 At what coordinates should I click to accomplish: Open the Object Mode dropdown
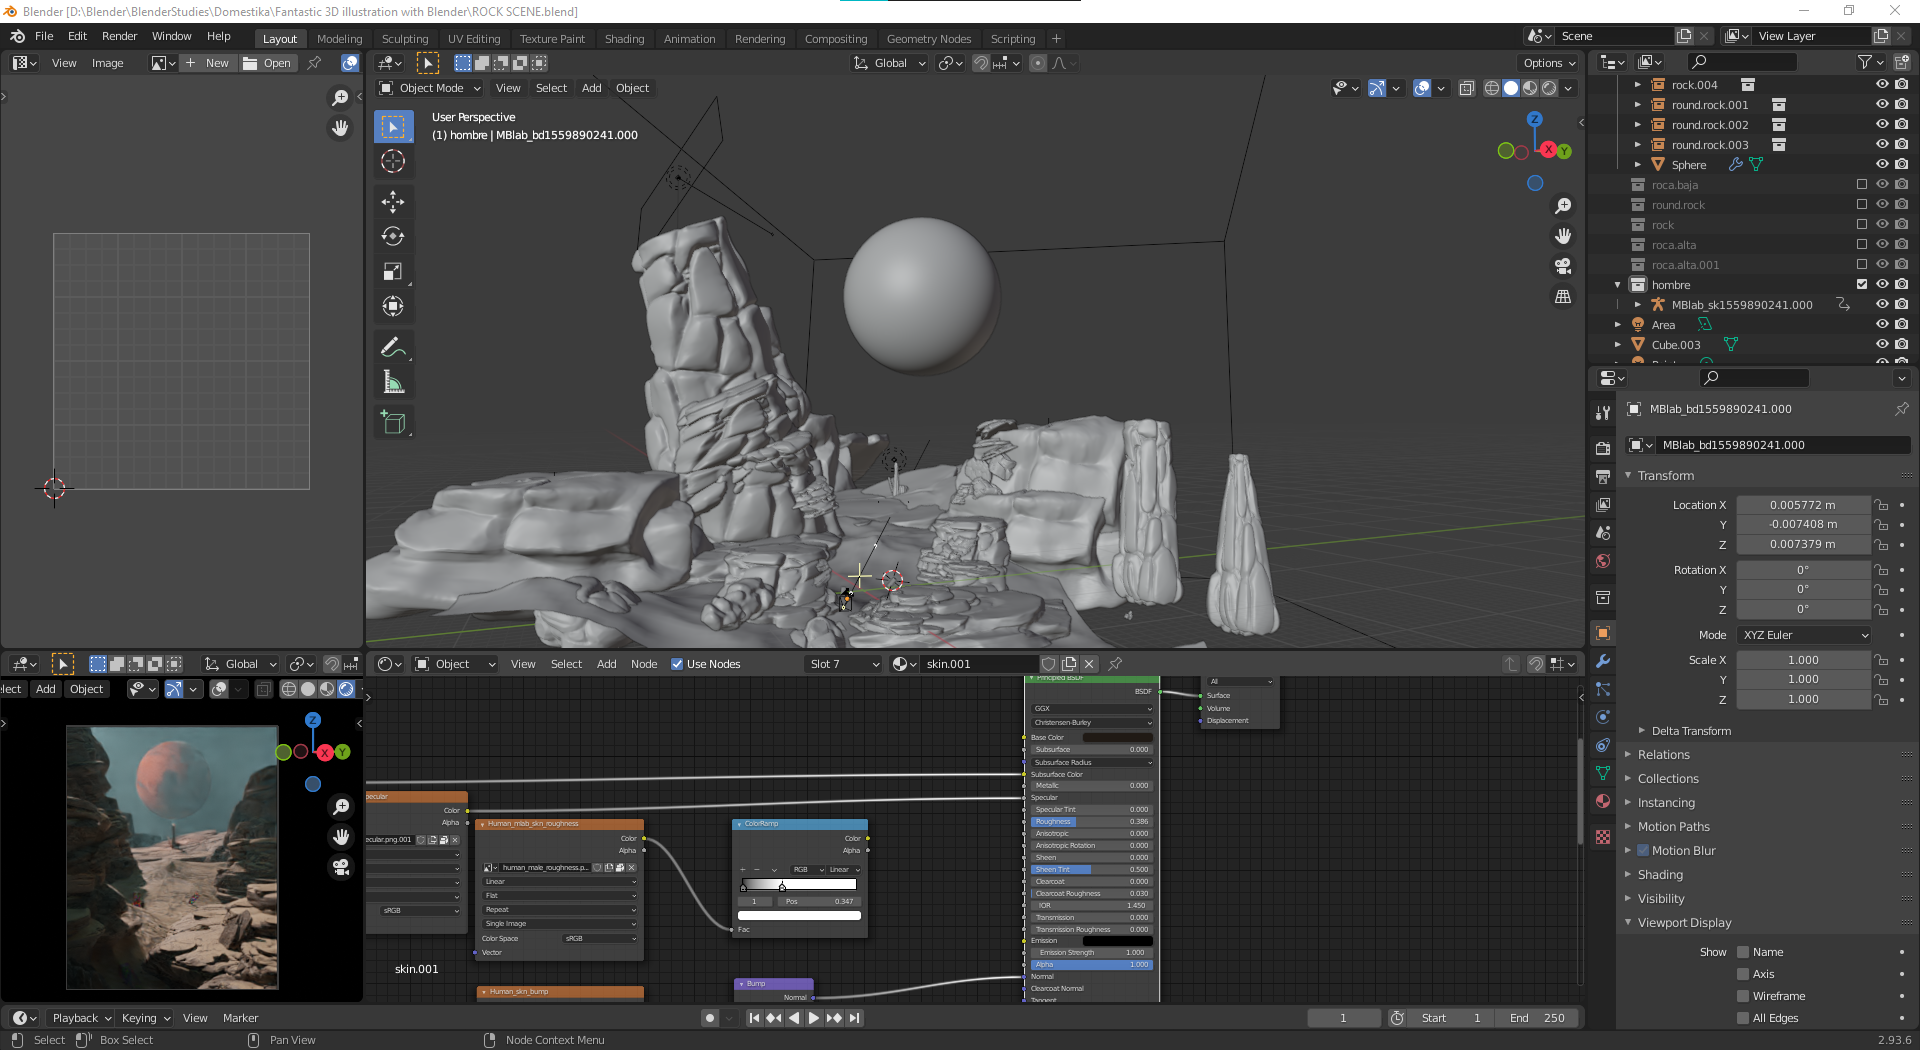[x=430, y=88]
